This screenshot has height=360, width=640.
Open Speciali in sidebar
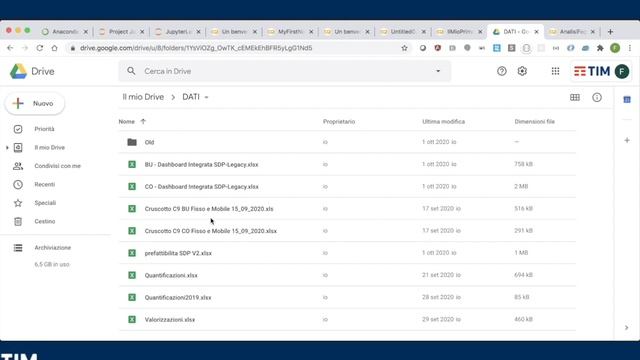click(45, 203)
